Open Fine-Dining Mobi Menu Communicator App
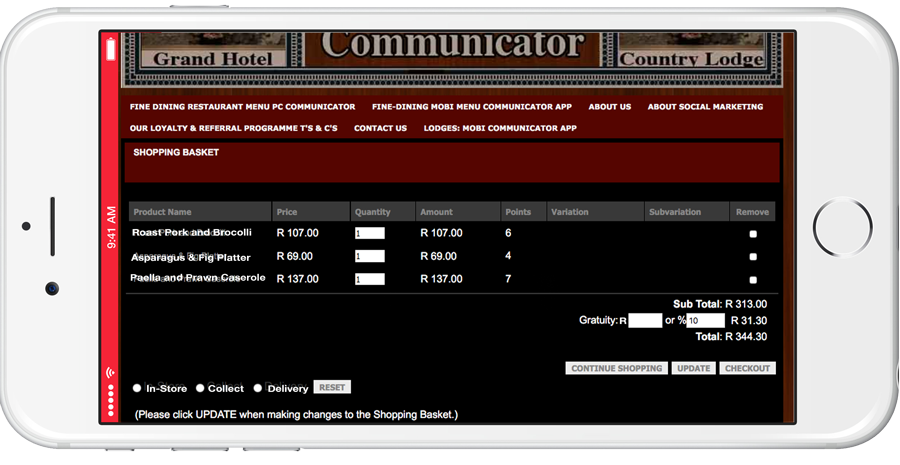 (472, 107)
